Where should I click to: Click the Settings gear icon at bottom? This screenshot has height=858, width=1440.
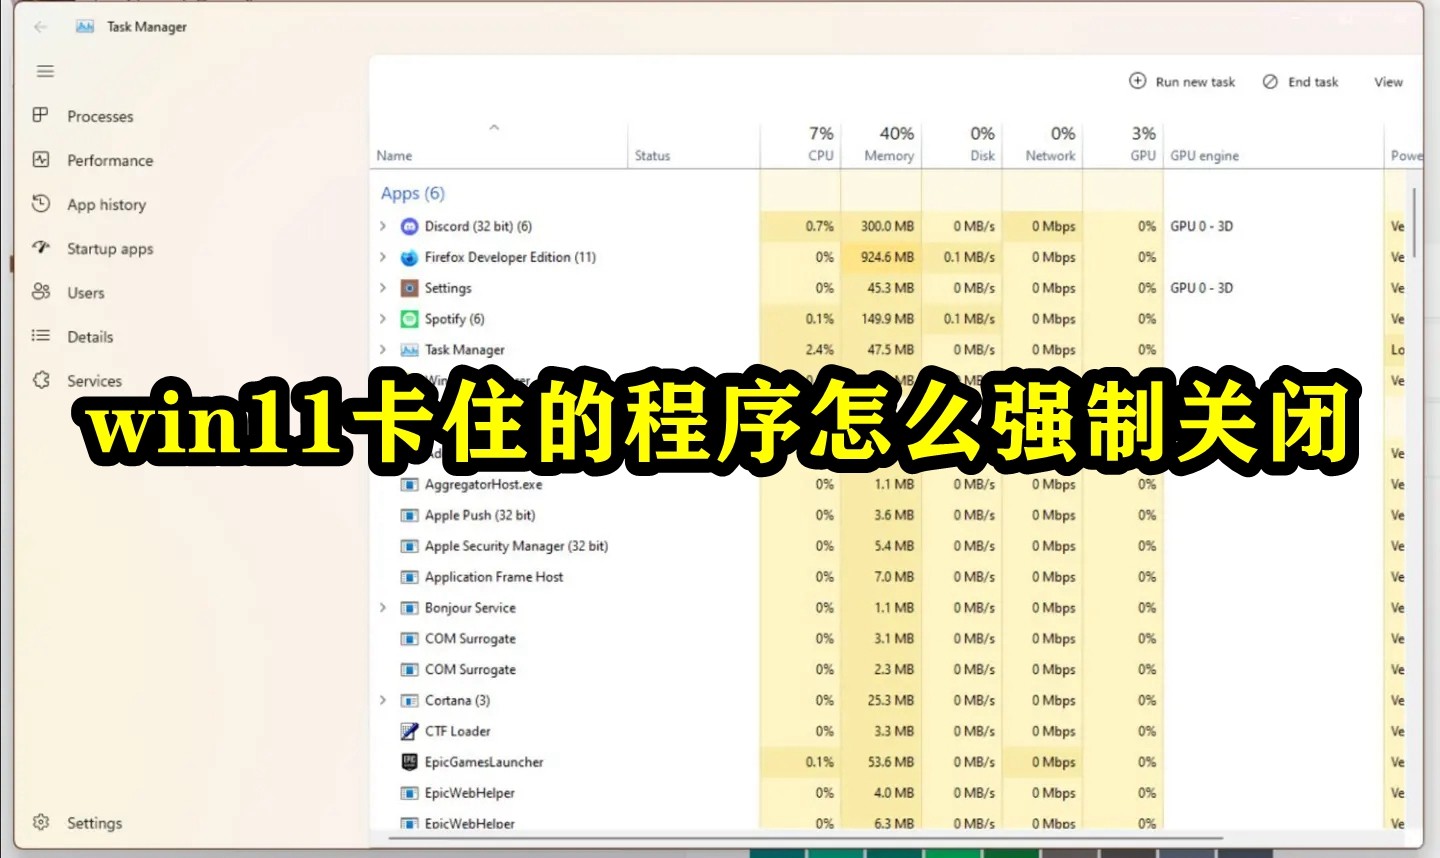pyautogui.click(x=41, y=822)
